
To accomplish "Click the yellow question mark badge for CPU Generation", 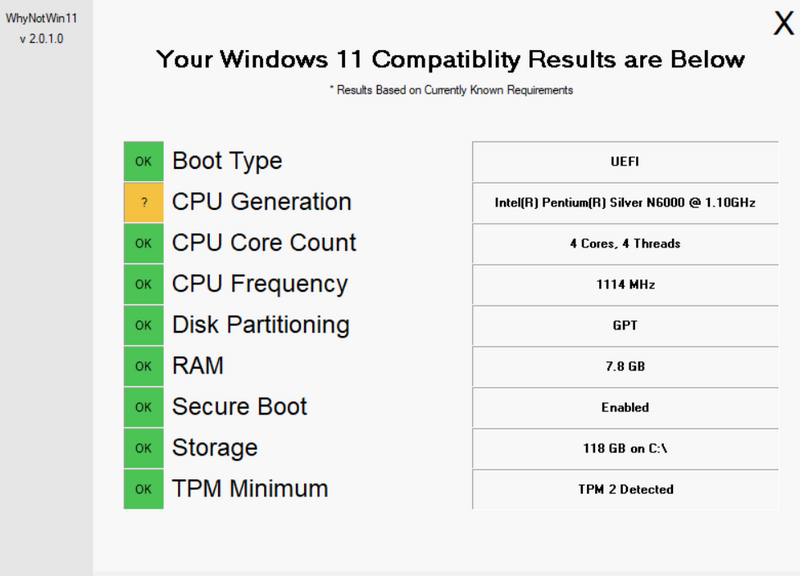I will coord(143,203).
